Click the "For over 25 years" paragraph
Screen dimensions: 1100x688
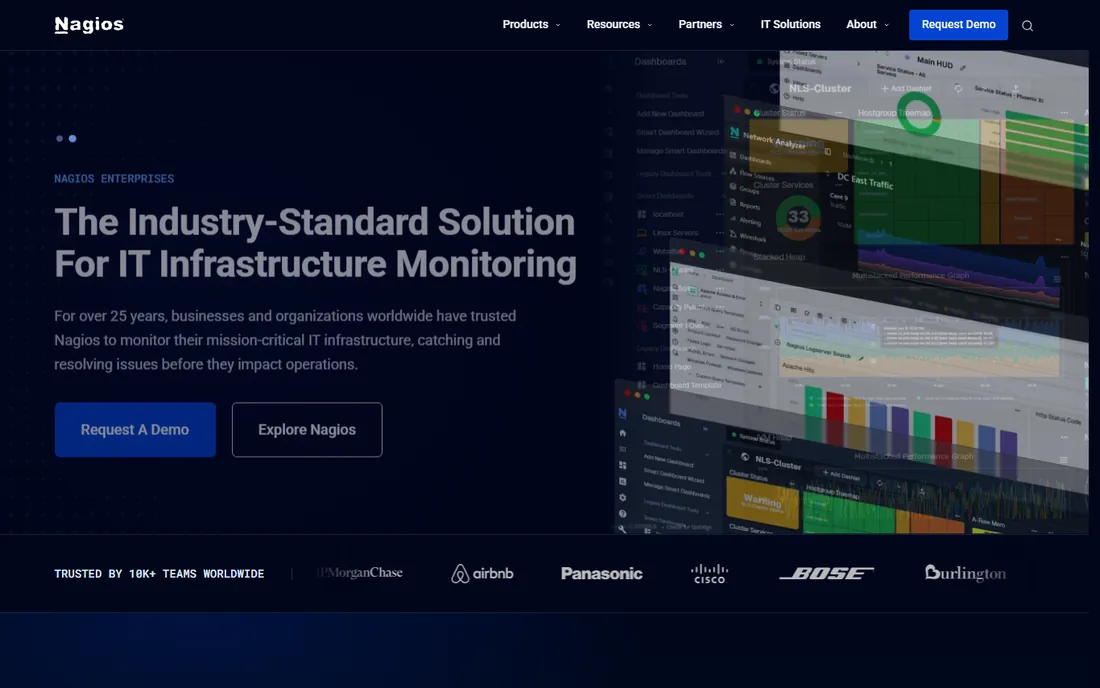pos(286,340)
